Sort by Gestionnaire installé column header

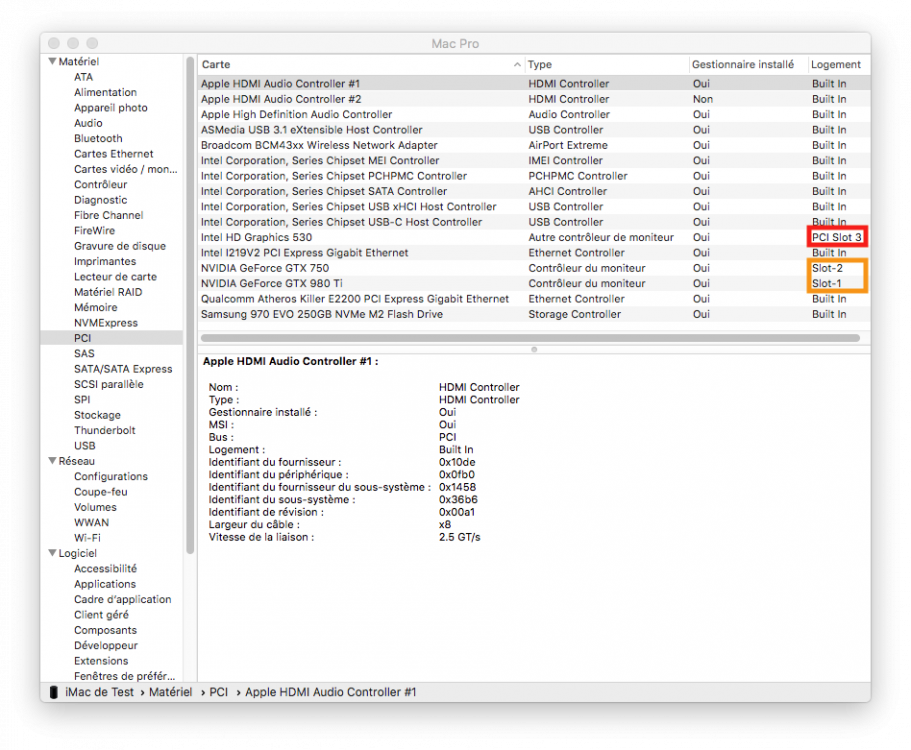pyautogui.click(x=743, y=64)
